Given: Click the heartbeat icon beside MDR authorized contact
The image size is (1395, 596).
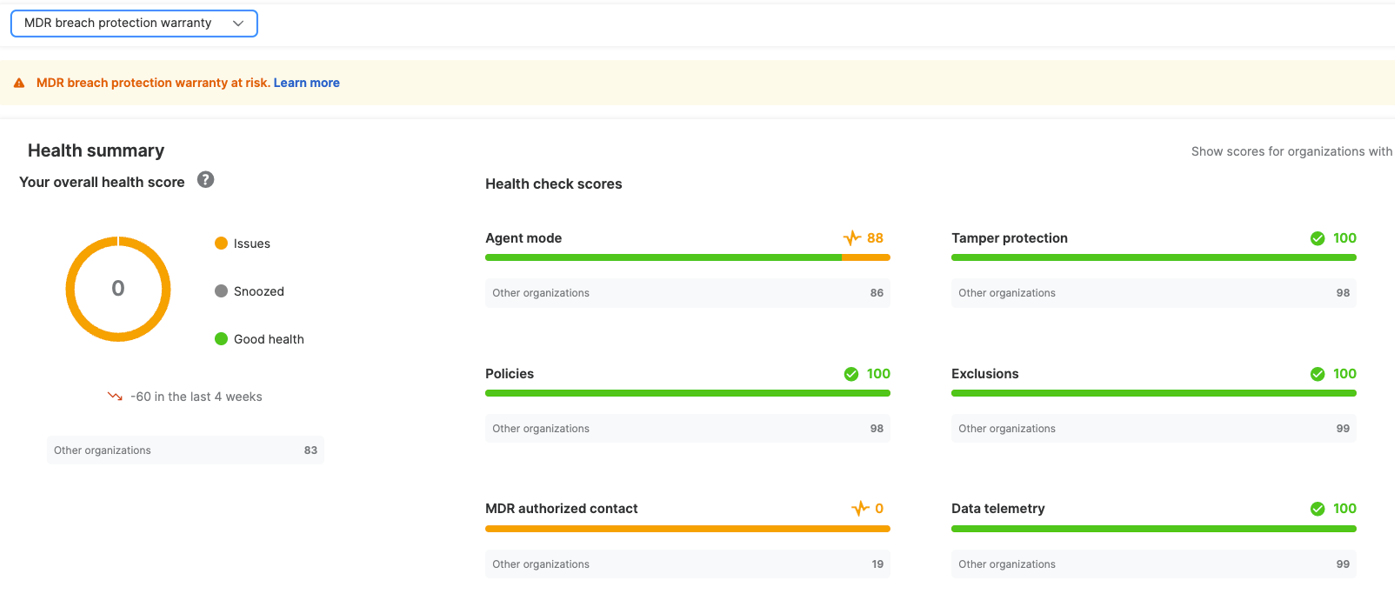Looking at the screenshot, I should (x=862, y=508).
